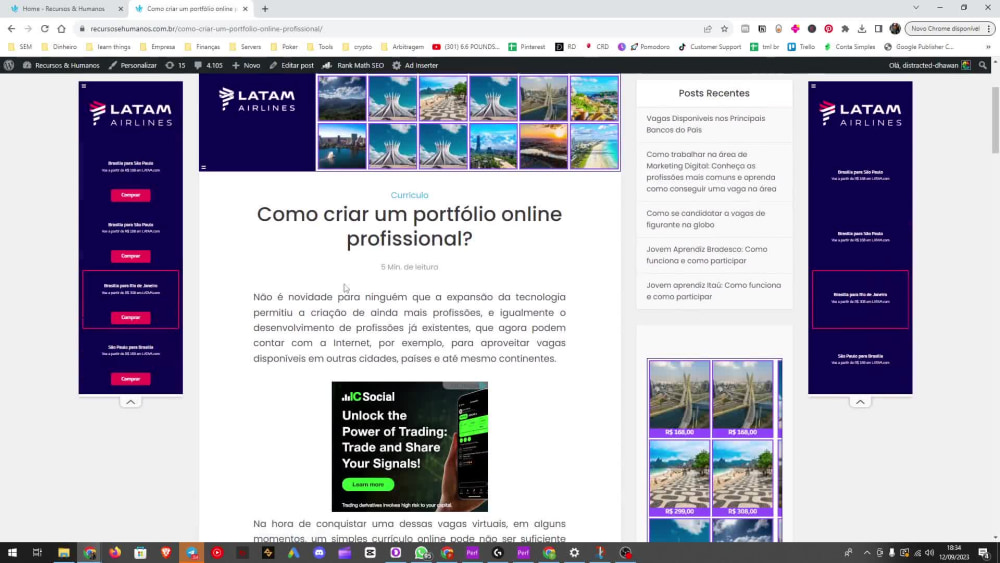
Task: Click Editar post in the admin bar
Action: tap(291, 65)
